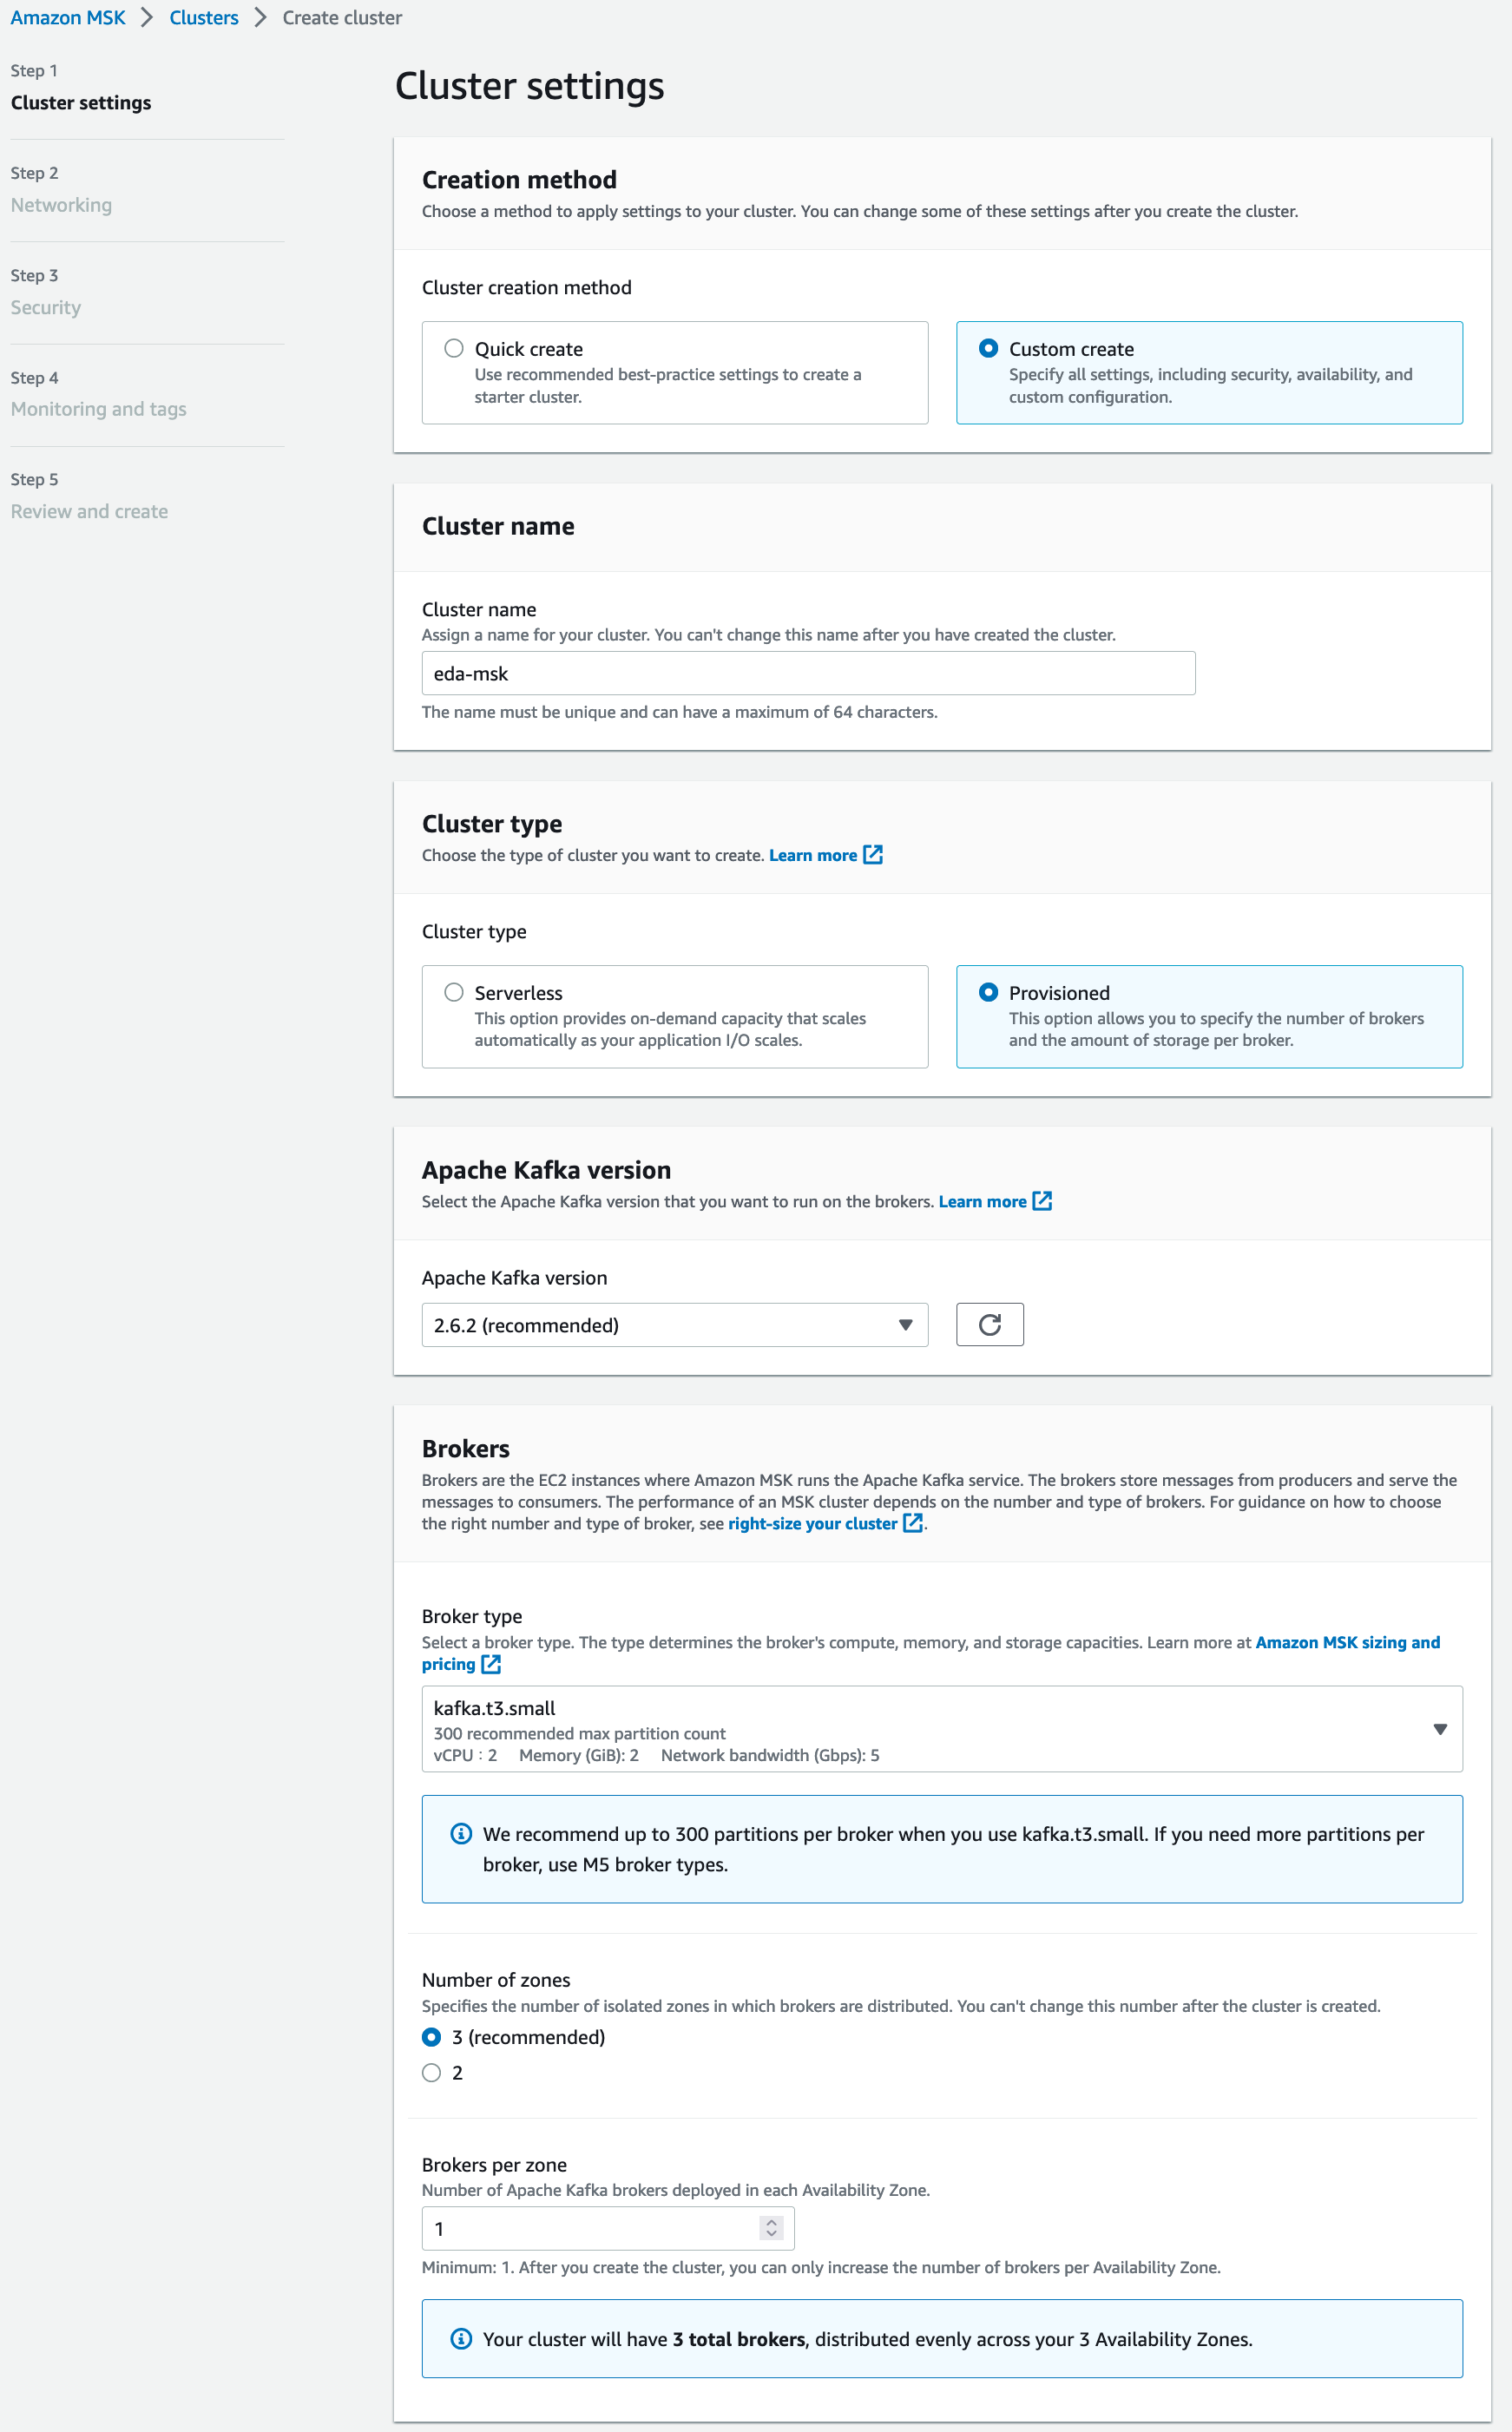
Task: Click external link icon after right-size your cluster
Action: 912,1523
